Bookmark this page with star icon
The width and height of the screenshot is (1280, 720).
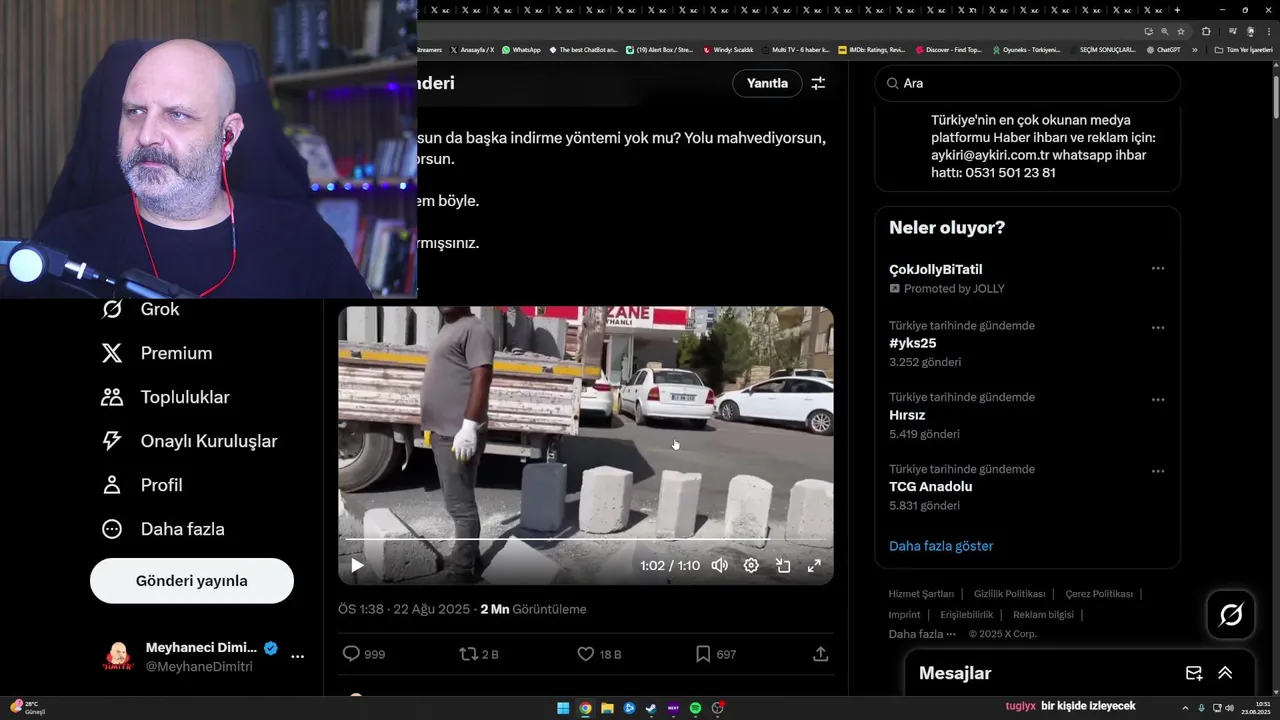(x=1180, y=31)
